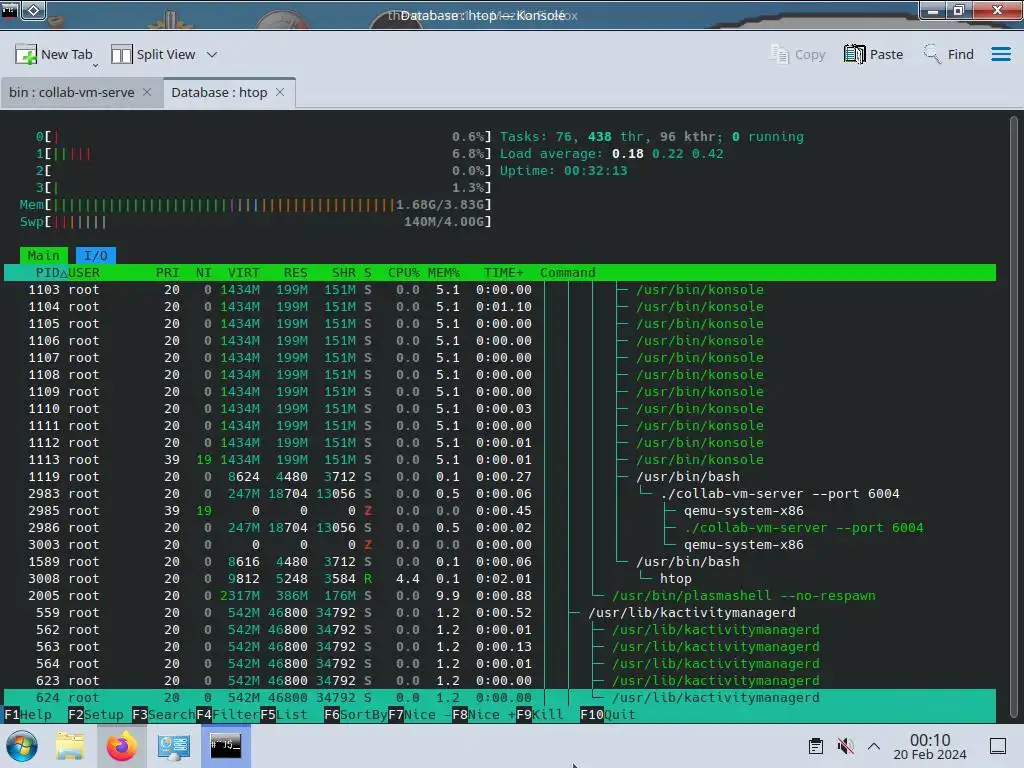The width and height of the screenshot is (1024, 768).
Task: Select the htop process row PID 3008
Action: pyautogui.click(x=500, y=579)
